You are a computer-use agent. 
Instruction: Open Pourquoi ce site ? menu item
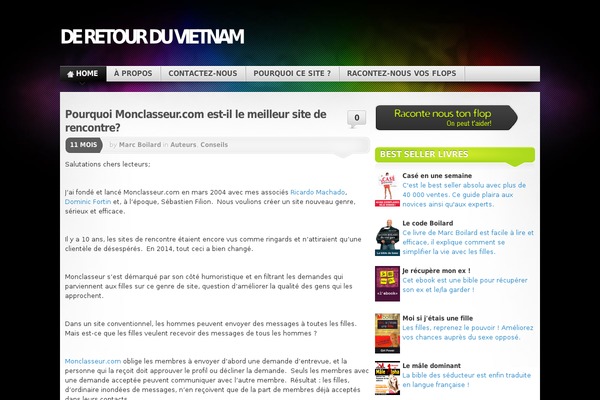(292, 73)
